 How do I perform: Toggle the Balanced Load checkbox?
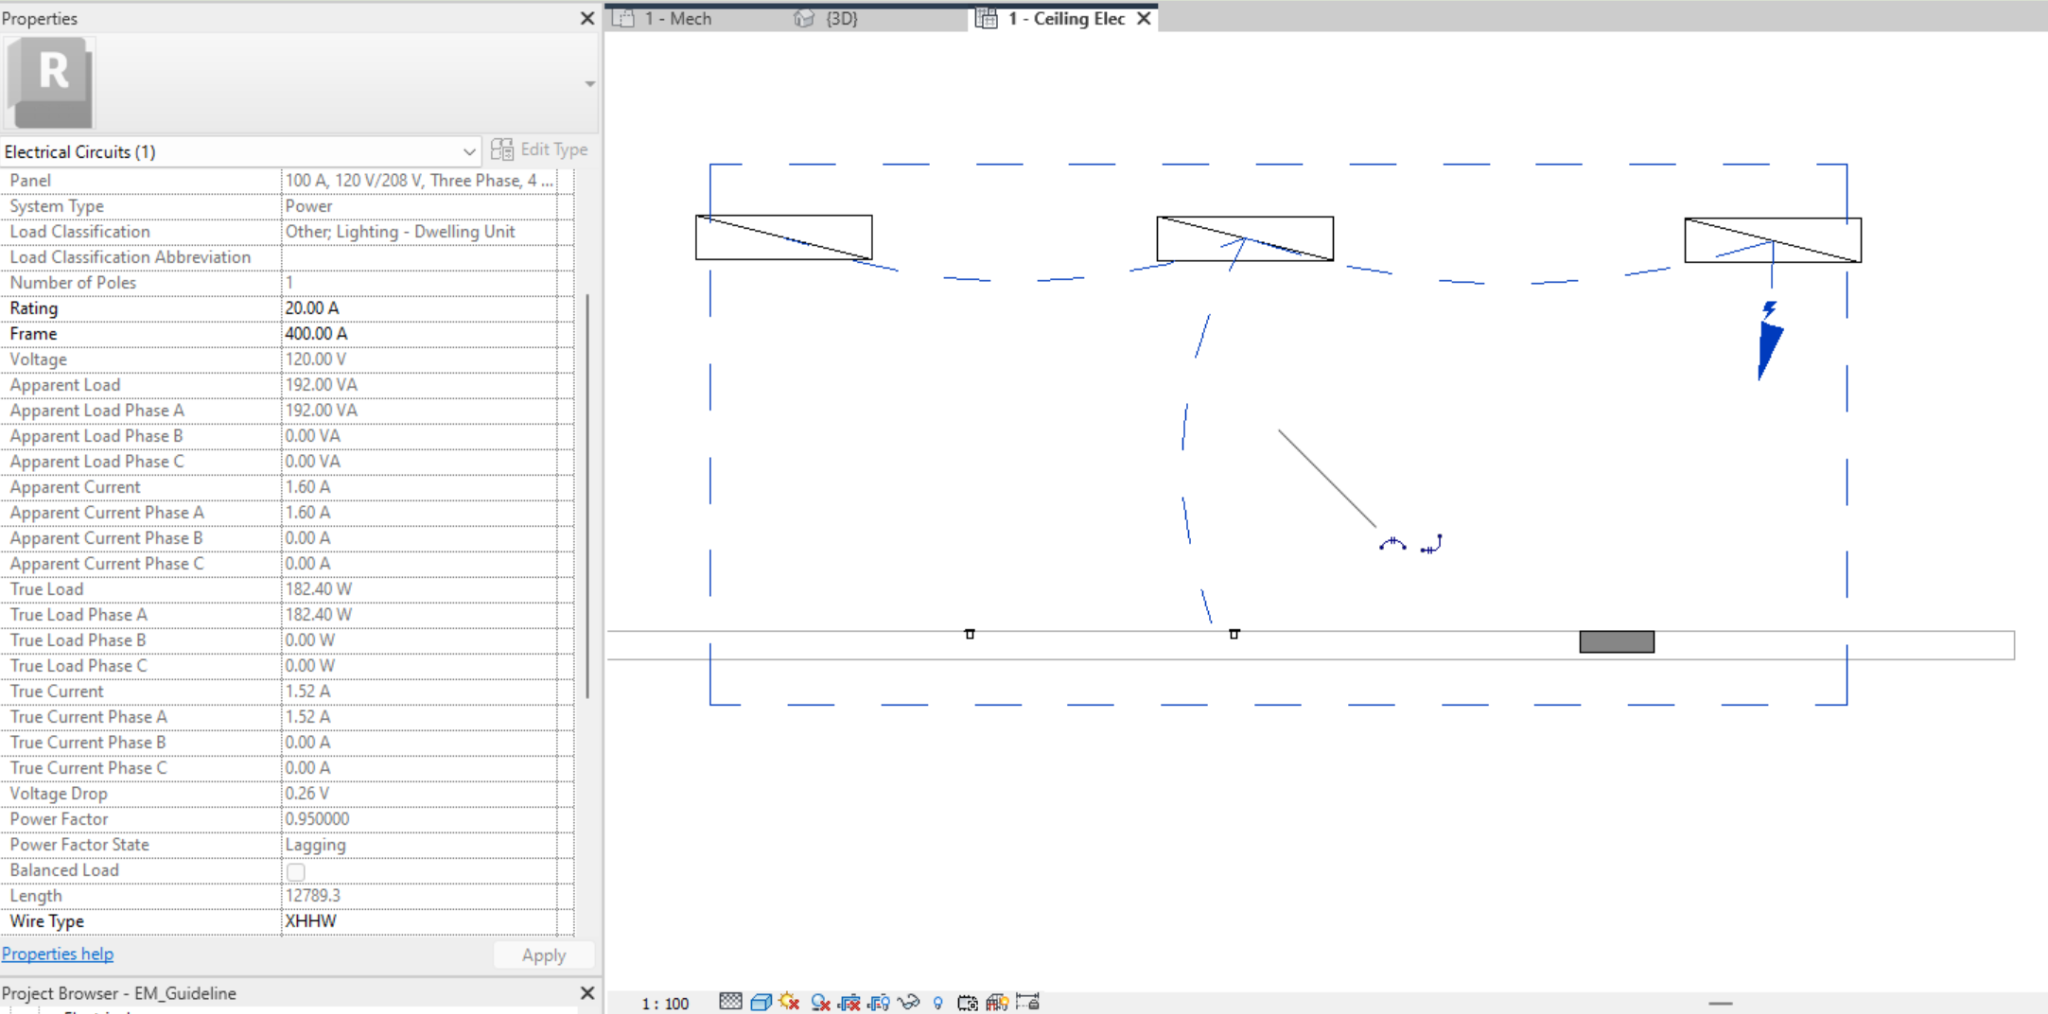296,871
